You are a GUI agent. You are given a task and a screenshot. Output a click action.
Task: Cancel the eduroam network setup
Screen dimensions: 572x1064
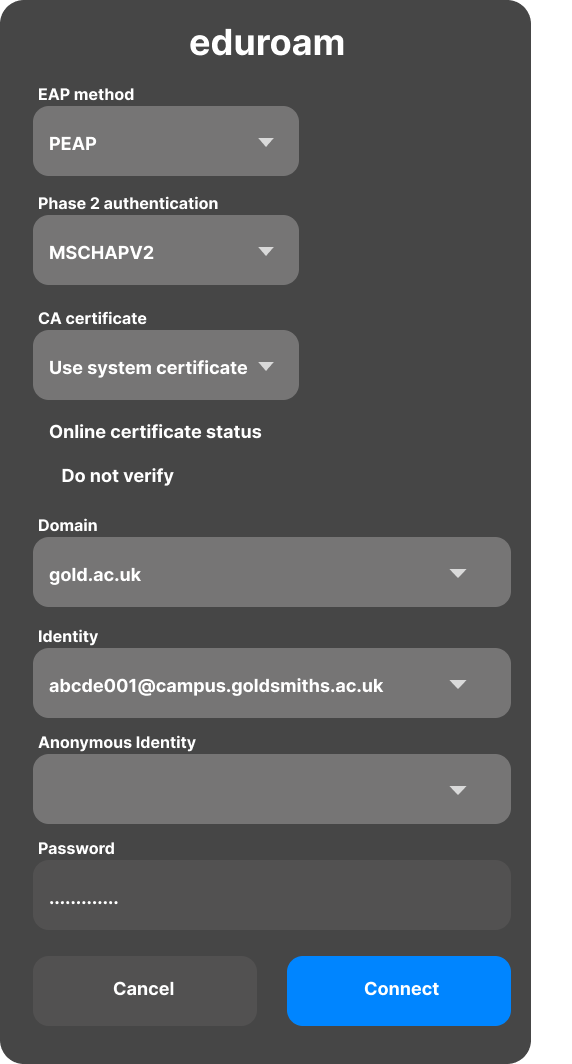[x=145, y=991]
